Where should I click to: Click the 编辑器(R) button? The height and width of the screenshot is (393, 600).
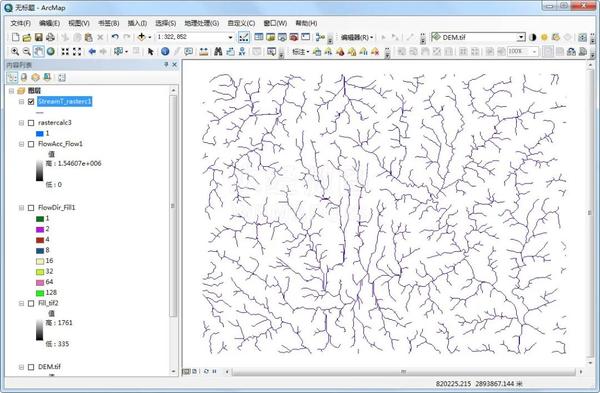357,37
